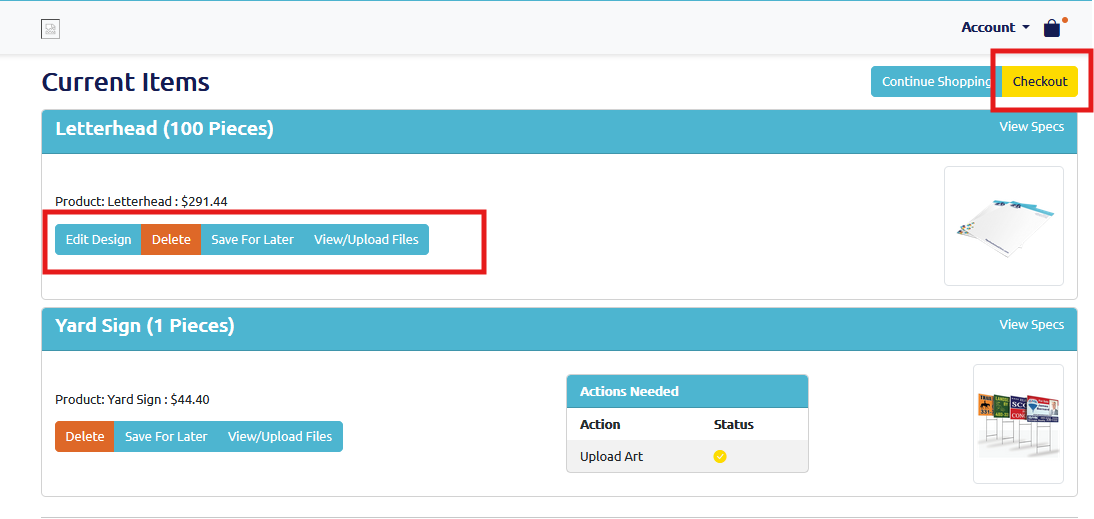Open View Specs for the Letterhead item
This screenshot has height=519, width=1094.
[x=1031, y=127]
